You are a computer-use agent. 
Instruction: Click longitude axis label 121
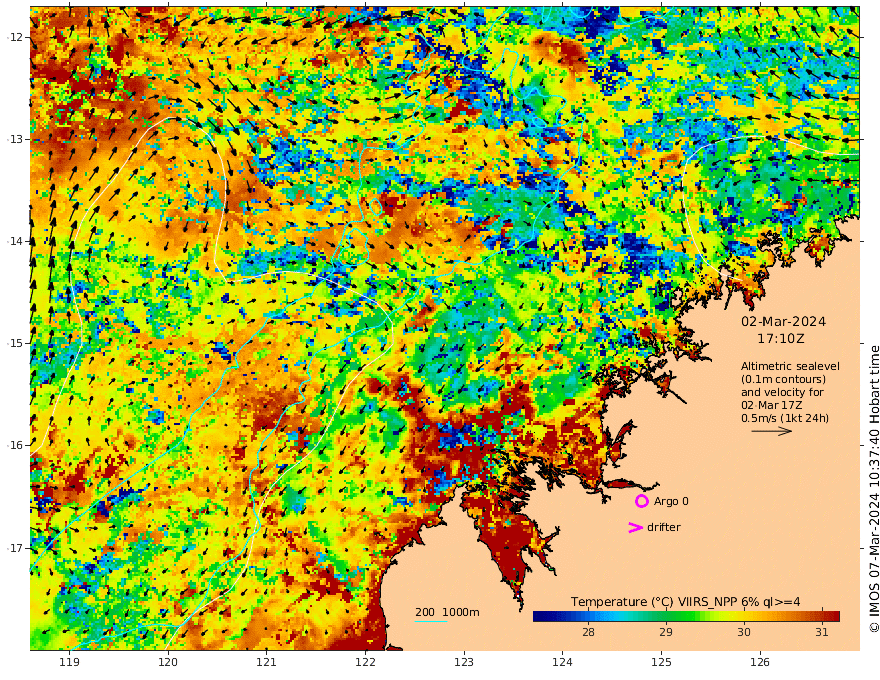pyautogui.click(x=267, y=663)
